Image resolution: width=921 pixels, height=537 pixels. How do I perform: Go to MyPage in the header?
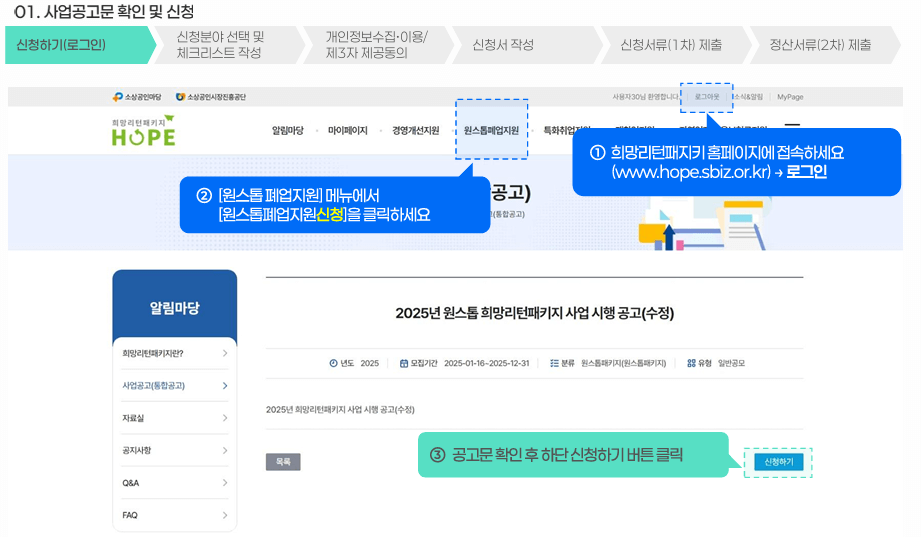[790, 97]
